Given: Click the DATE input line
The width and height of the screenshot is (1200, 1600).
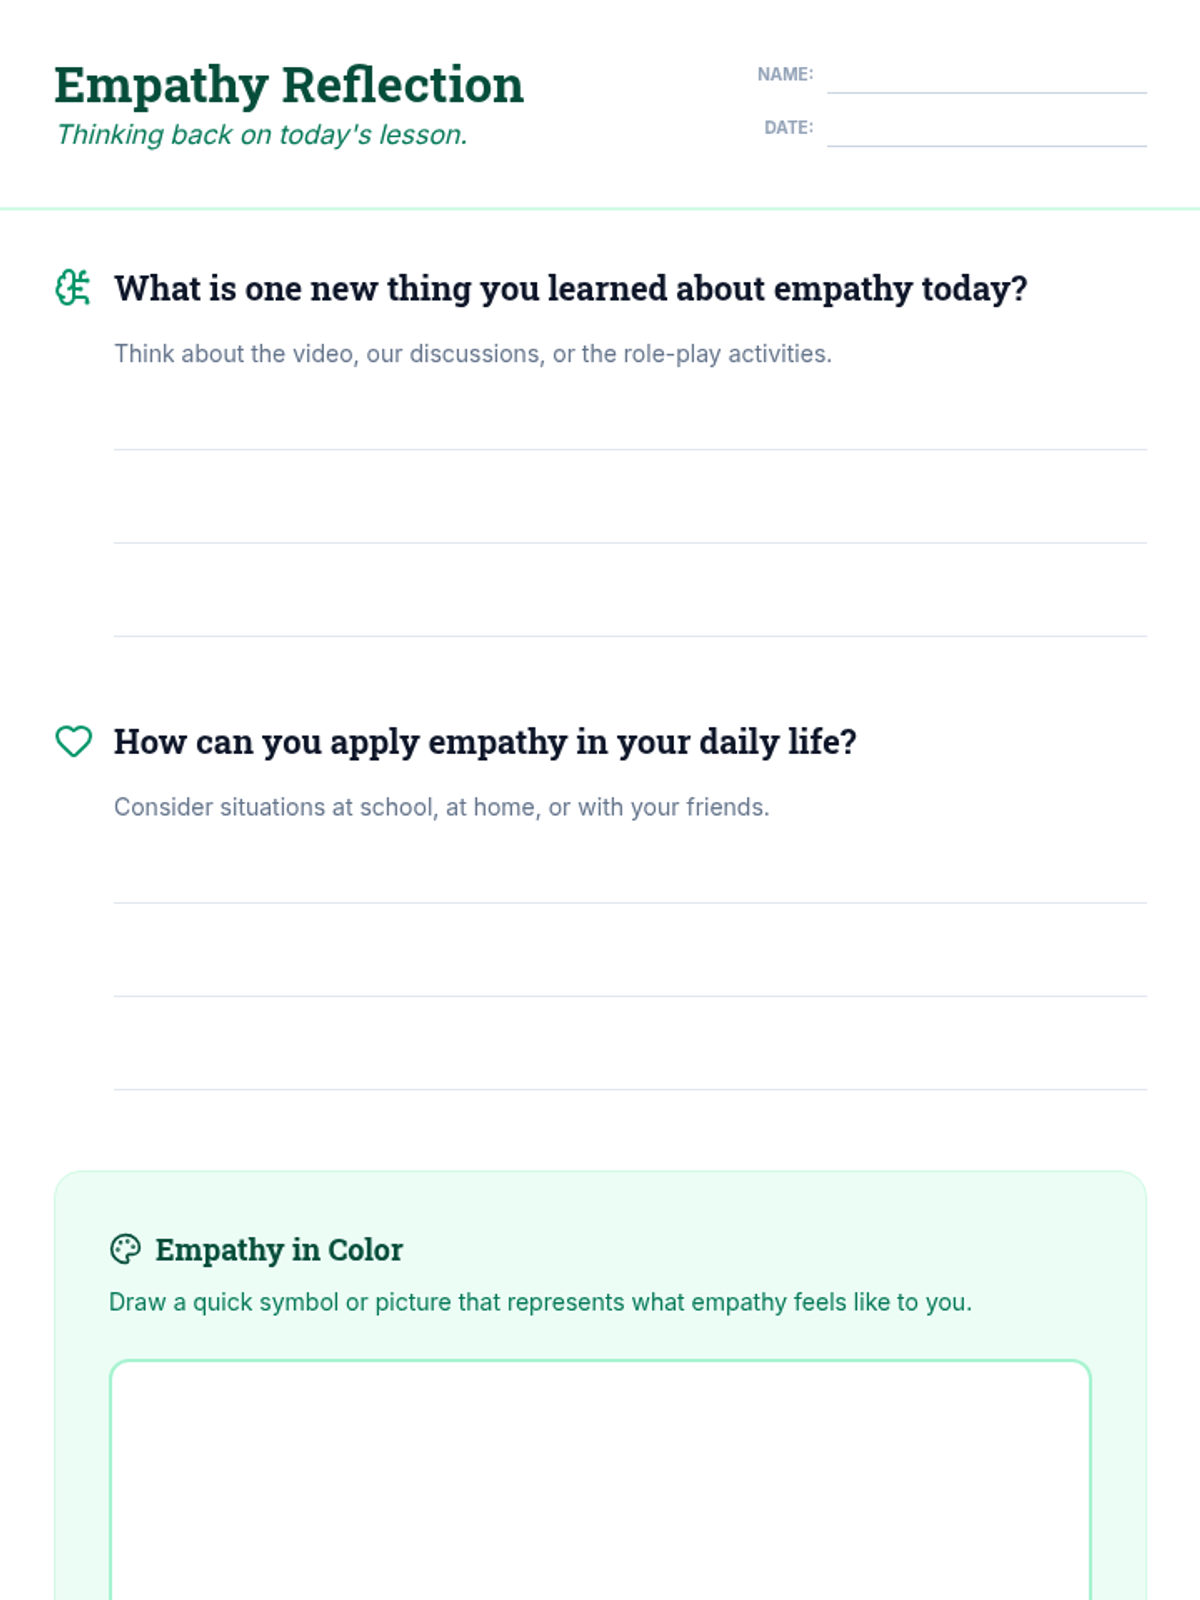Looking at the screenshot, I should click(986, 130).
